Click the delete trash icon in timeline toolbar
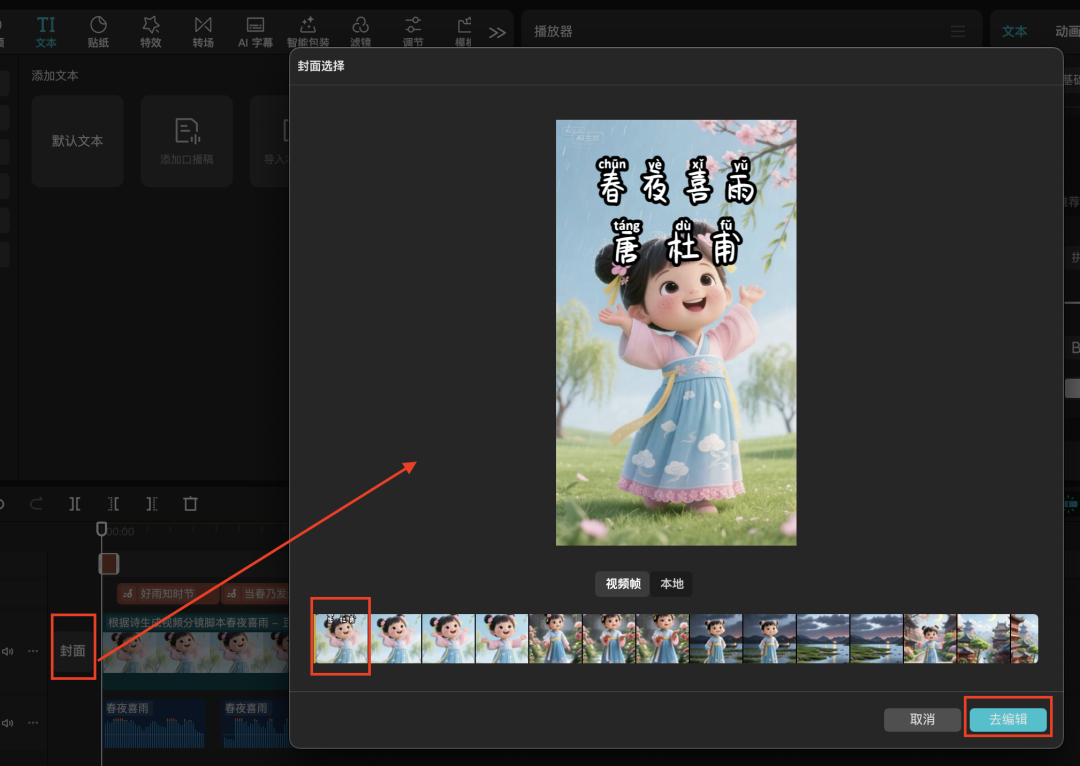Viewport: 1080px width, 766px height. pyautogui.click(x=191, y=504)
